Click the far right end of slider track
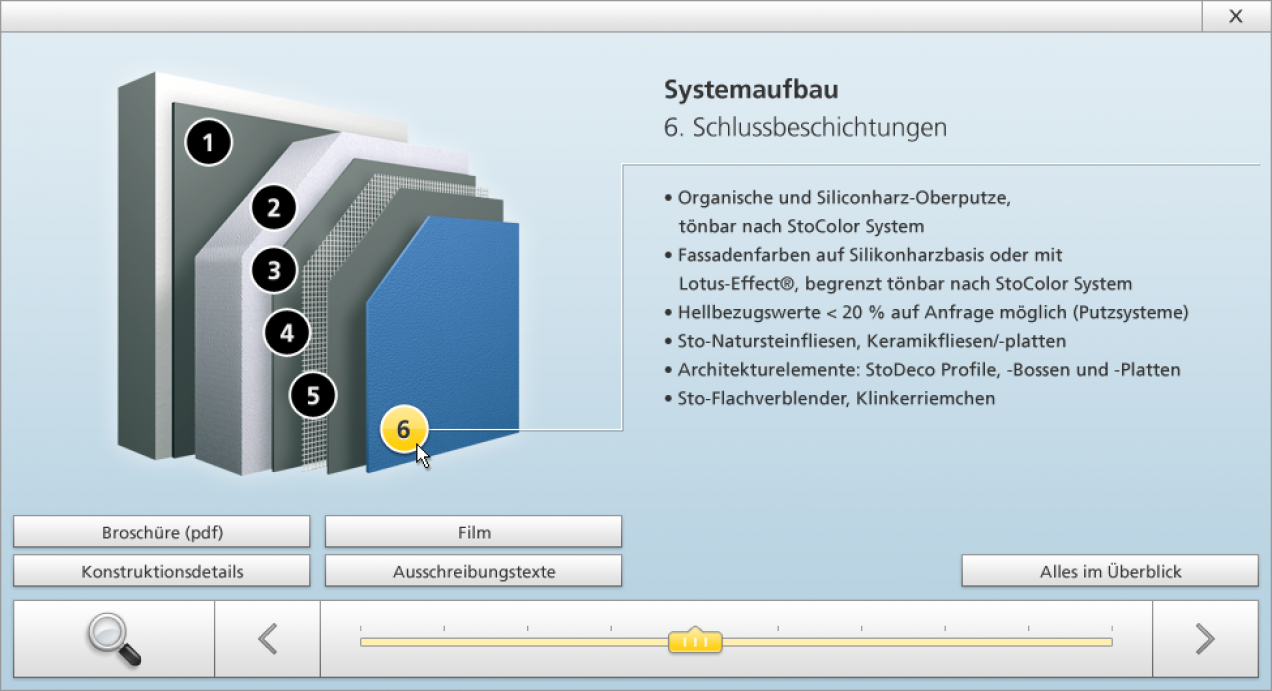1272x691 pixels. pyautogui.click(x=1108, y=641)
